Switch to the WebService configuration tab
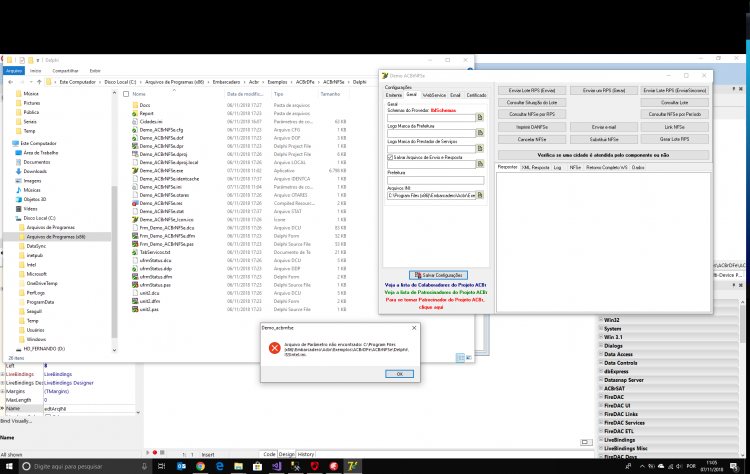The image size is (750, 474). (434, 95)
